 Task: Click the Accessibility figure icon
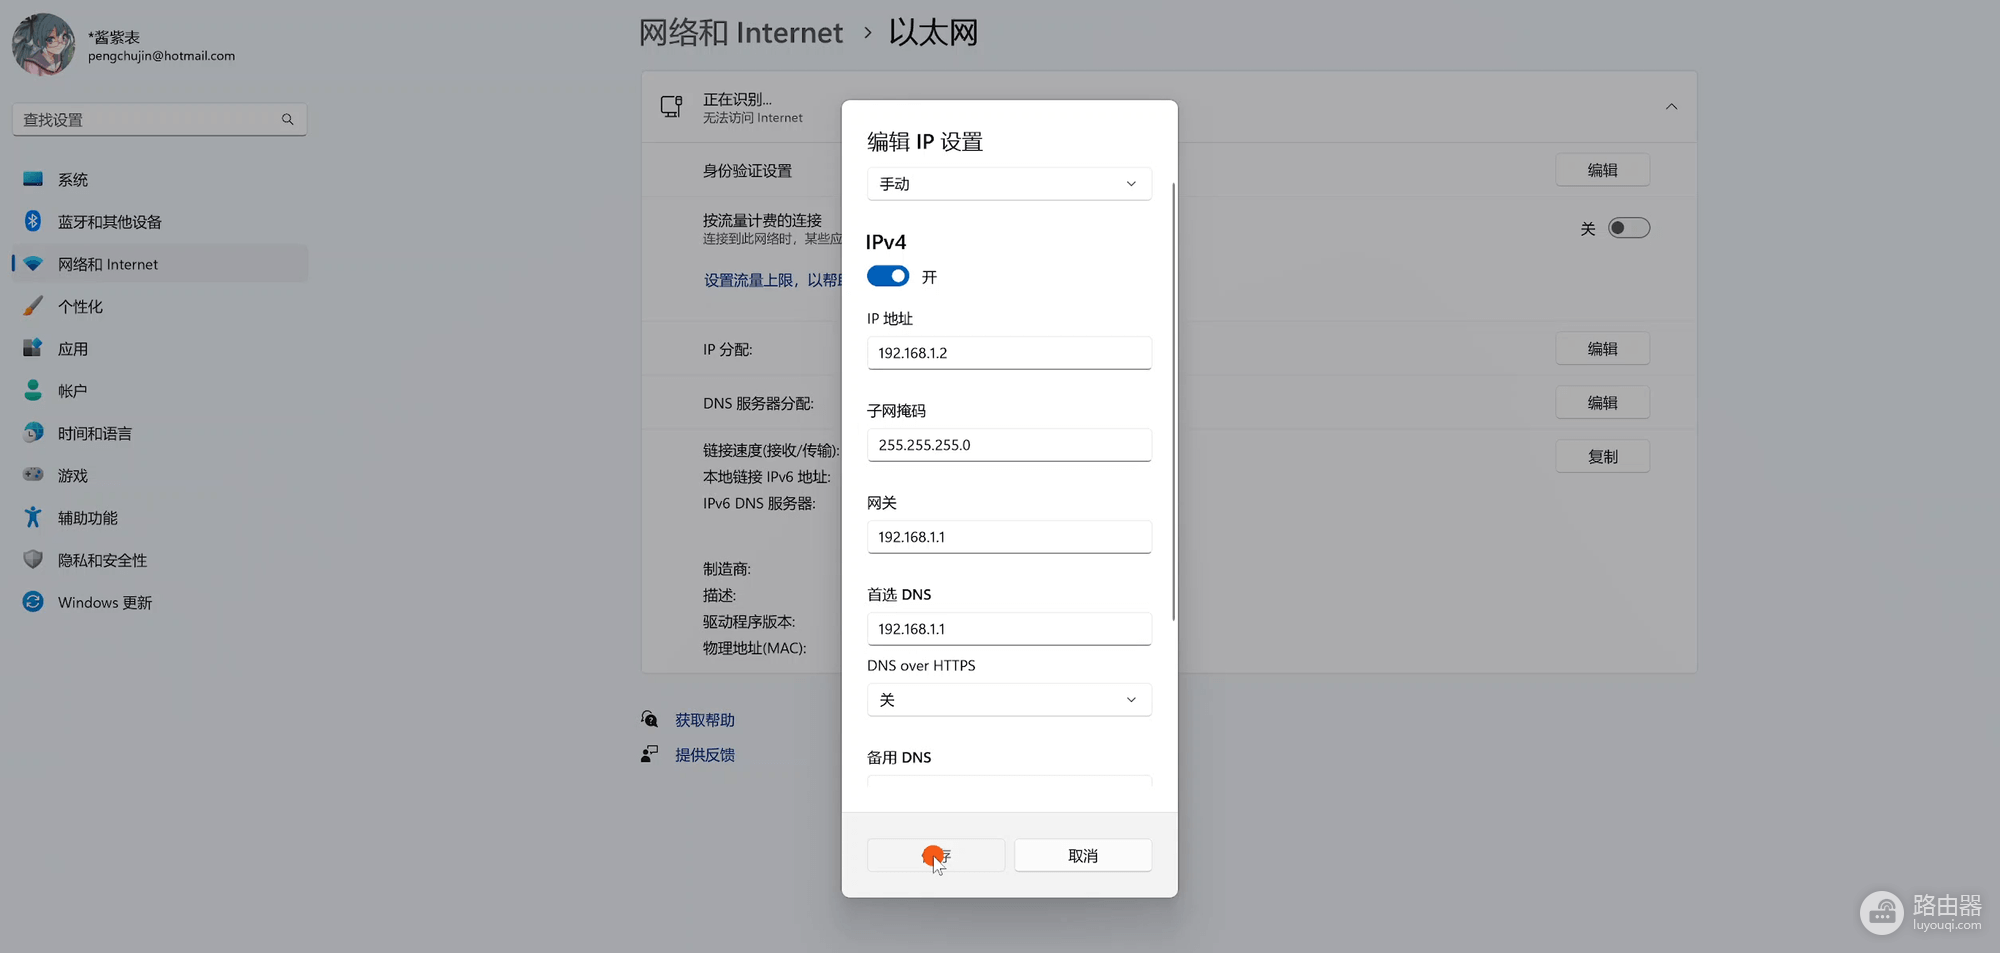pos(33,517)
